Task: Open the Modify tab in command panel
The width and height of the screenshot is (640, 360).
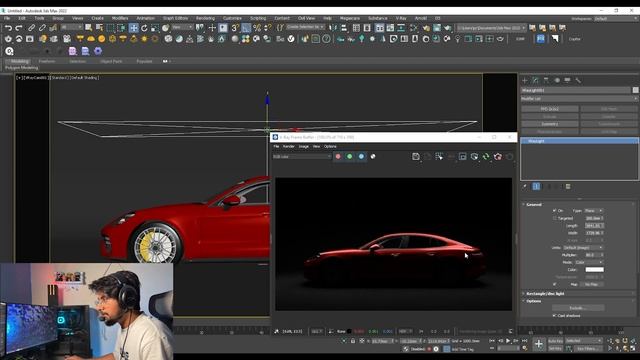Action: click(x=536, y=80)
